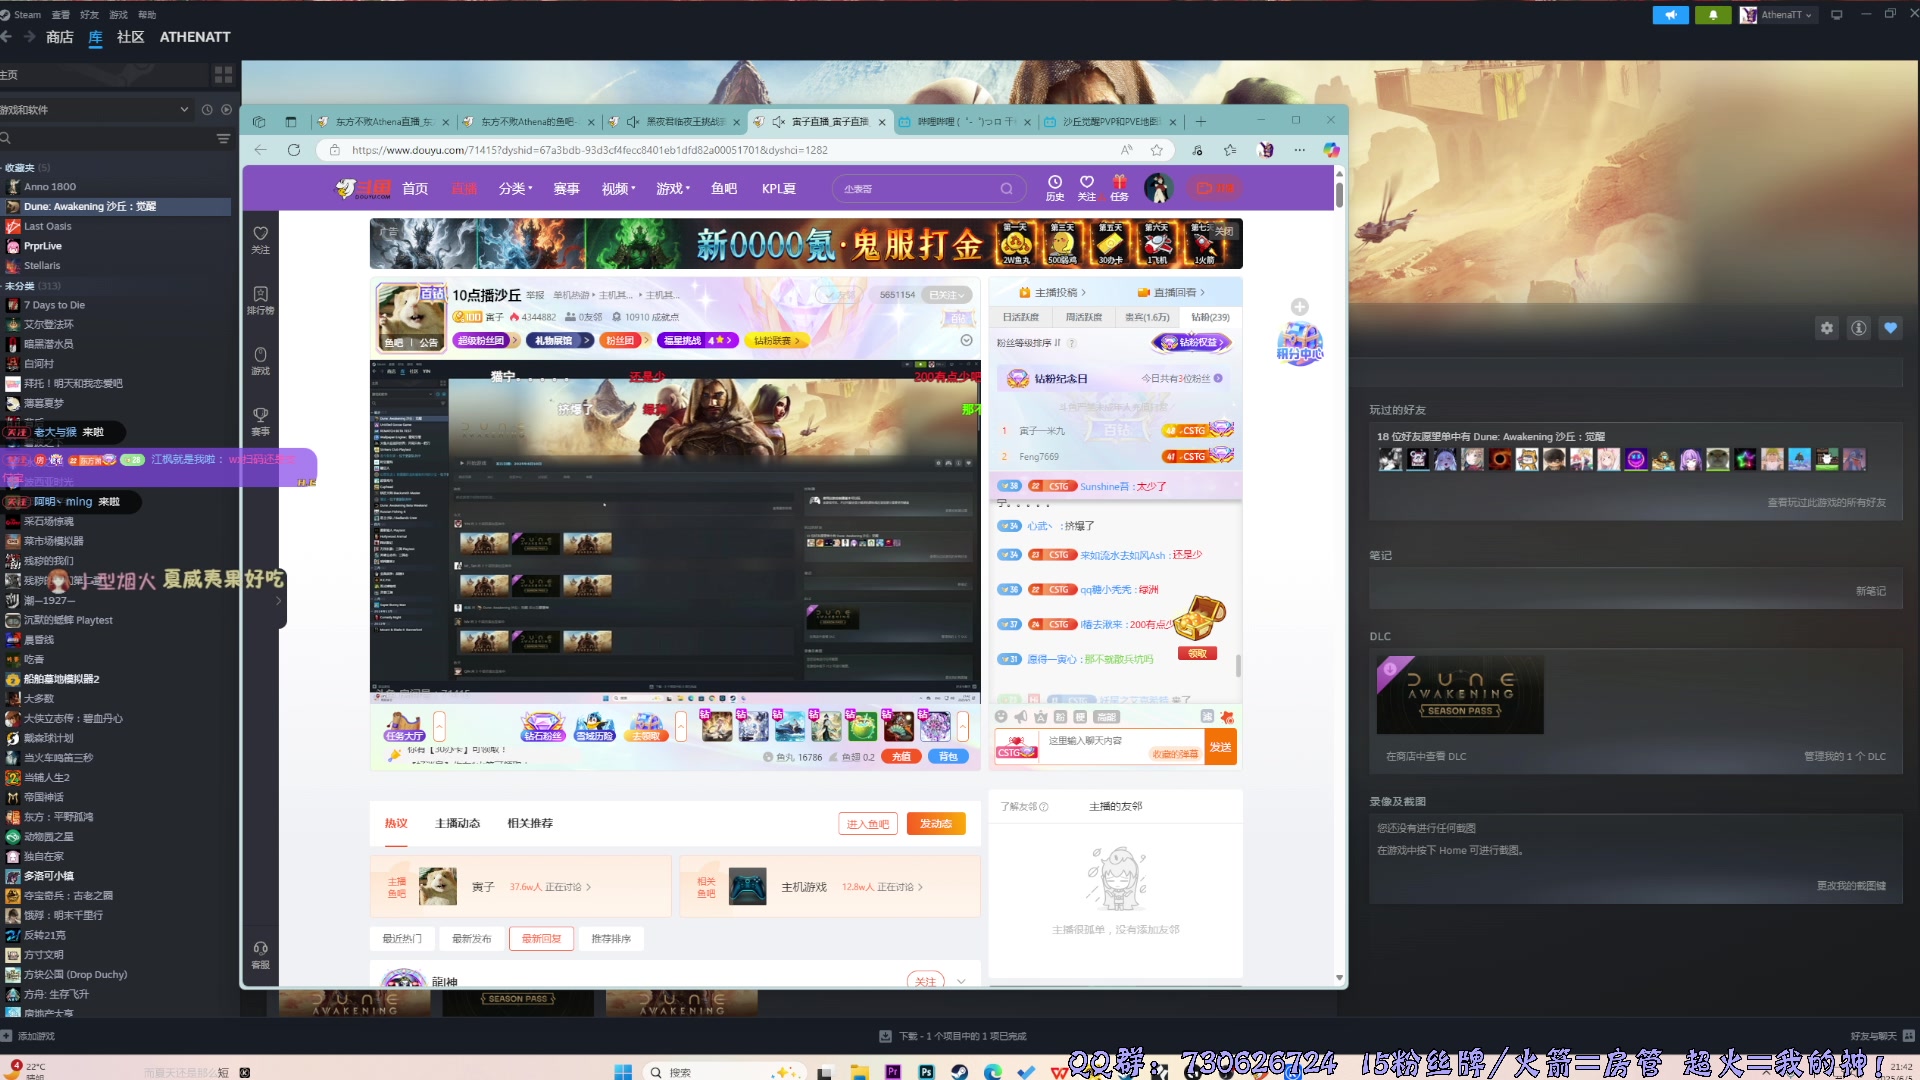The width and height of the screenshot is (1920, 1080).
Task: Click 充值 recharge button
Action: 901,757
